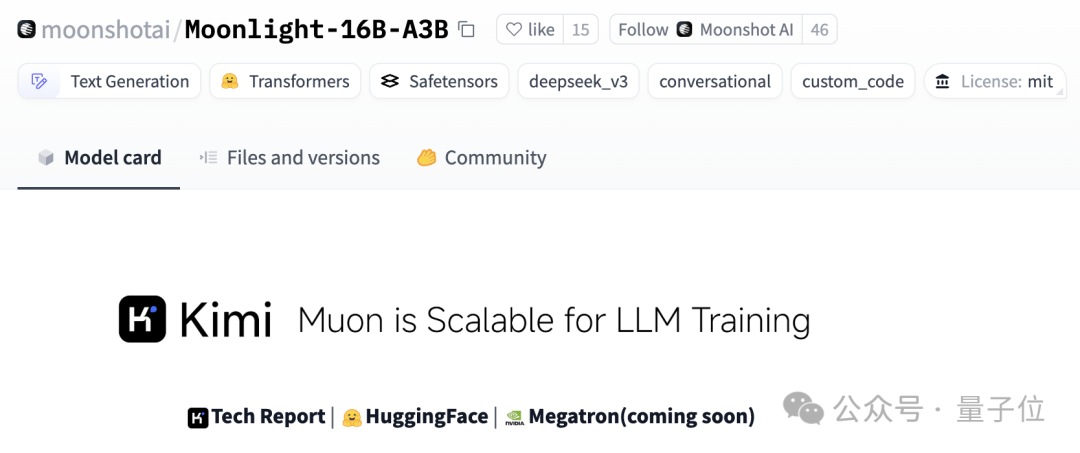Select the custom_code tag
Screen dimensions: 1080x453
tap(853, 81)
